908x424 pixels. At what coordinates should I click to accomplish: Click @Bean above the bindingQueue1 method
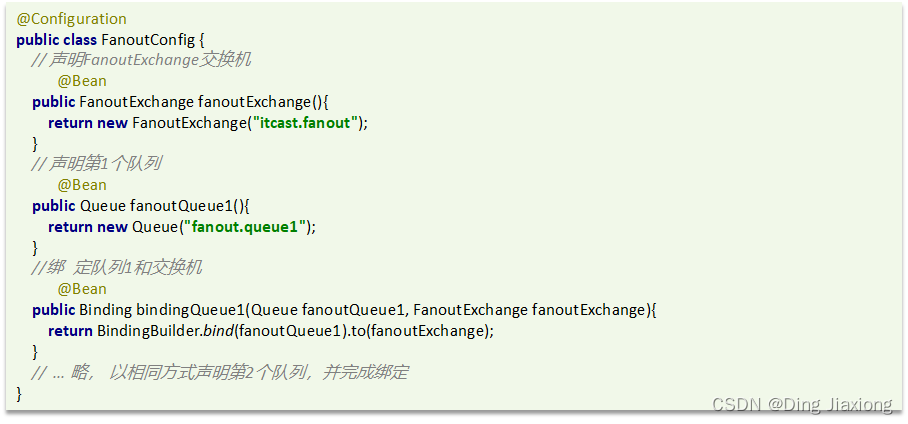pyautogui.click(x=82, y=289)
